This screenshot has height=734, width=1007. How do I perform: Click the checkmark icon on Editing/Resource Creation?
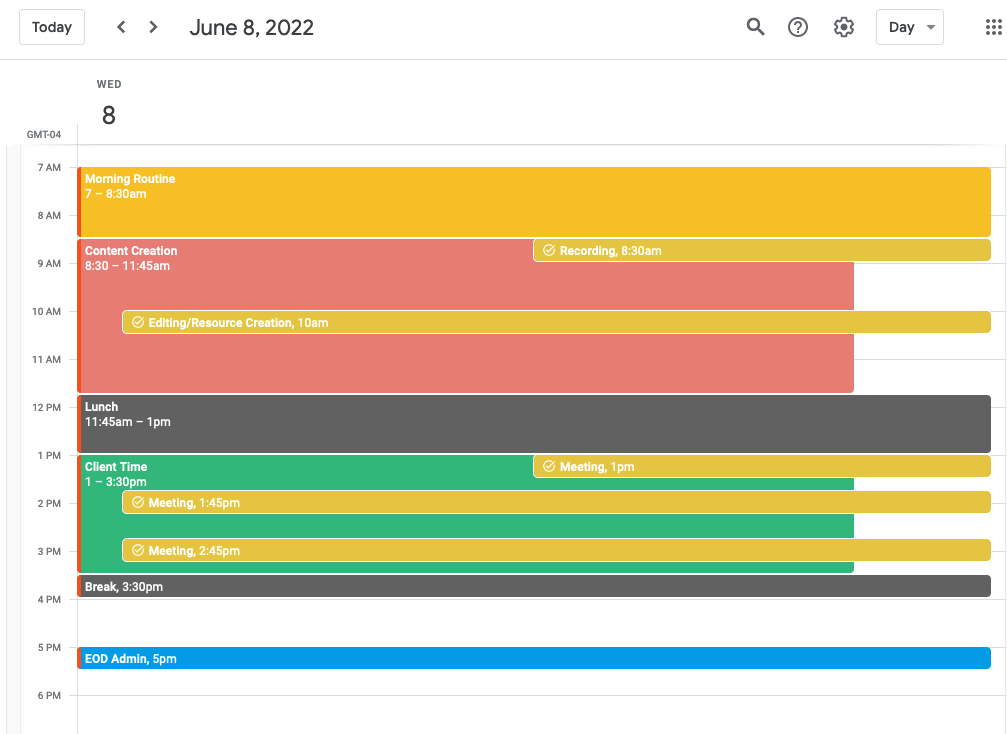coord(137,322)
